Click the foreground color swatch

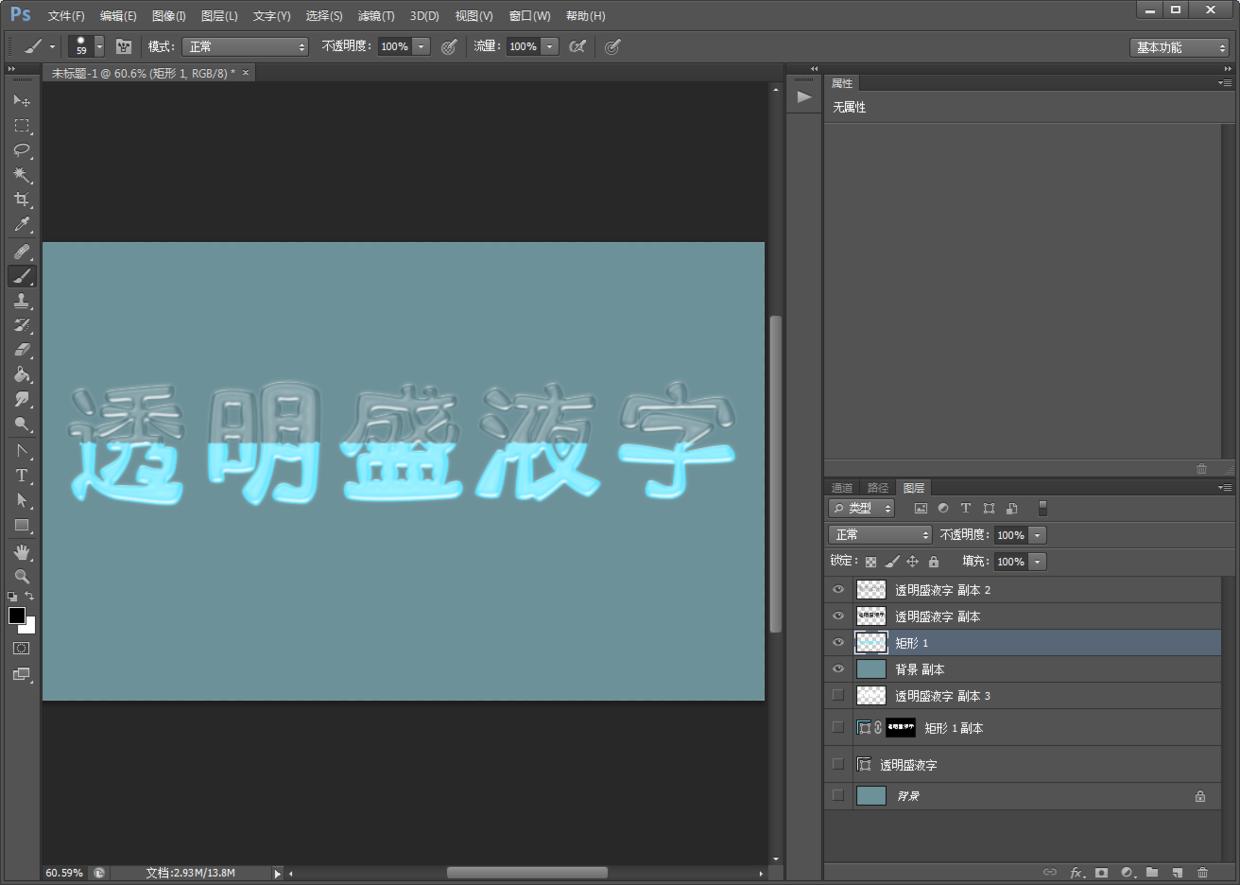click(17, 616)
